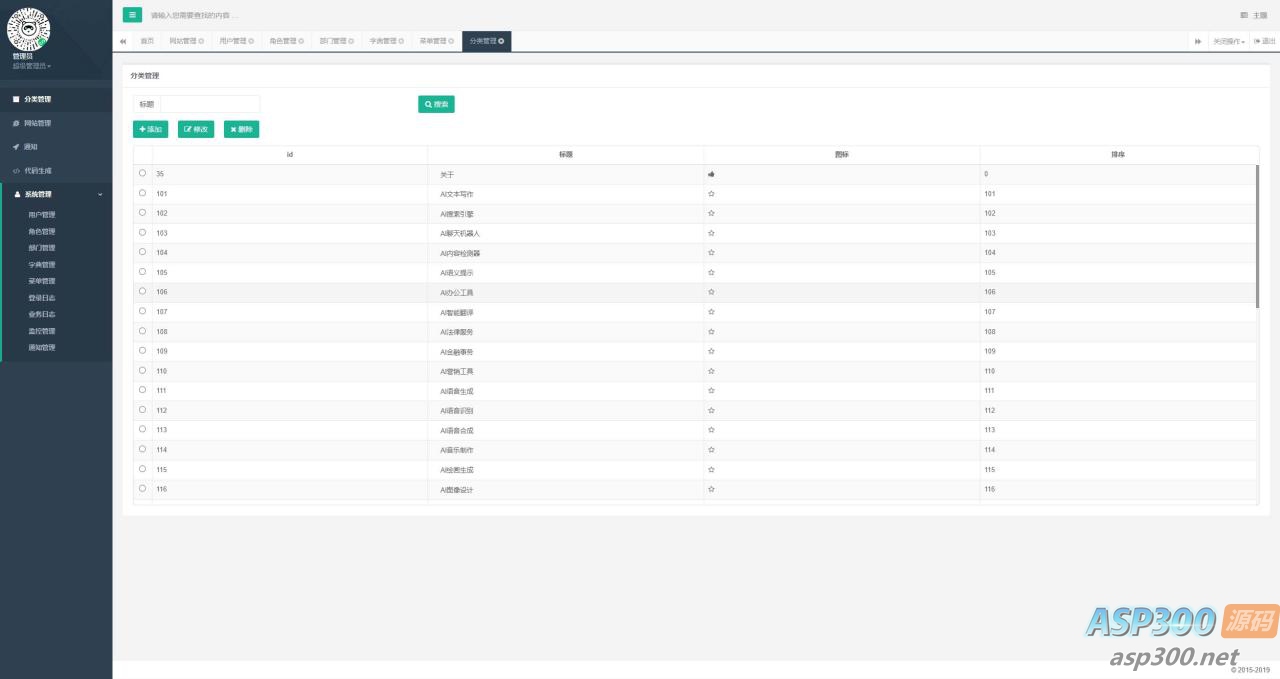This screenshot has height=679, width=1280.
Task: Close the 网站管理 tab via its x icon
Action: pyautogui.click(x=201, y=41)
